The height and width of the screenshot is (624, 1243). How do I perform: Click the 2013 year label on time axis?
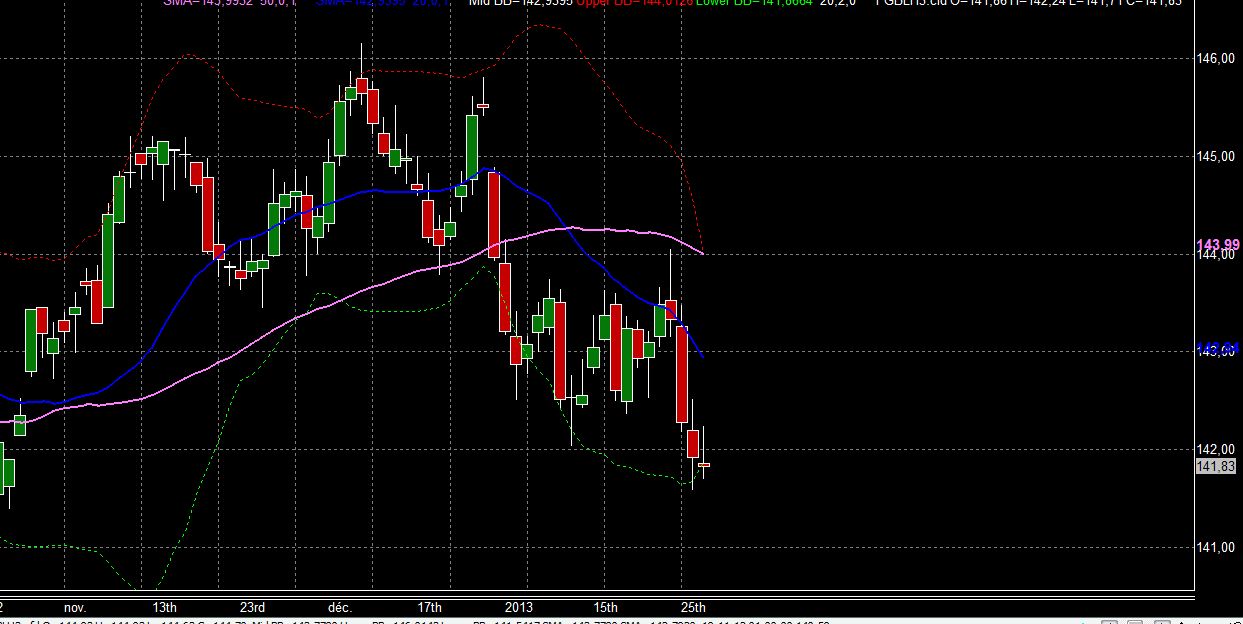(x=517, y=607)
